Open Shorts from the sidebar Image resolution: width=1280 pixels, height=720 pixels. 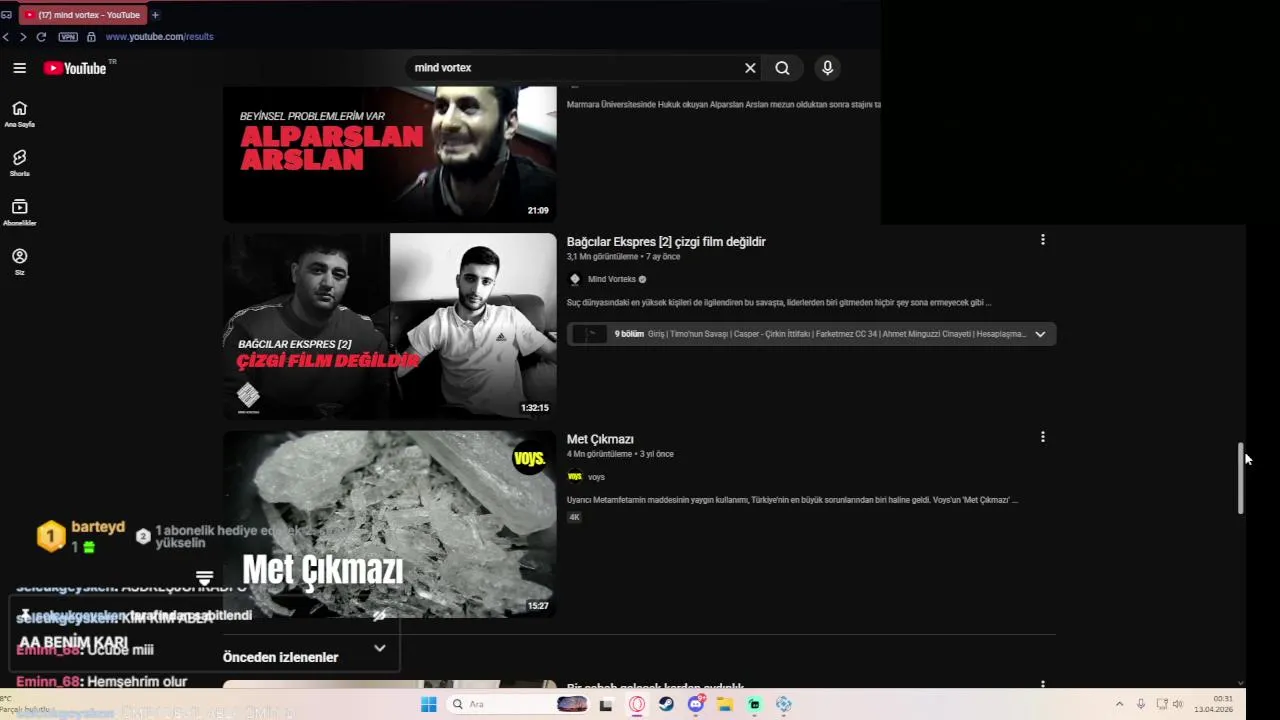19,163
